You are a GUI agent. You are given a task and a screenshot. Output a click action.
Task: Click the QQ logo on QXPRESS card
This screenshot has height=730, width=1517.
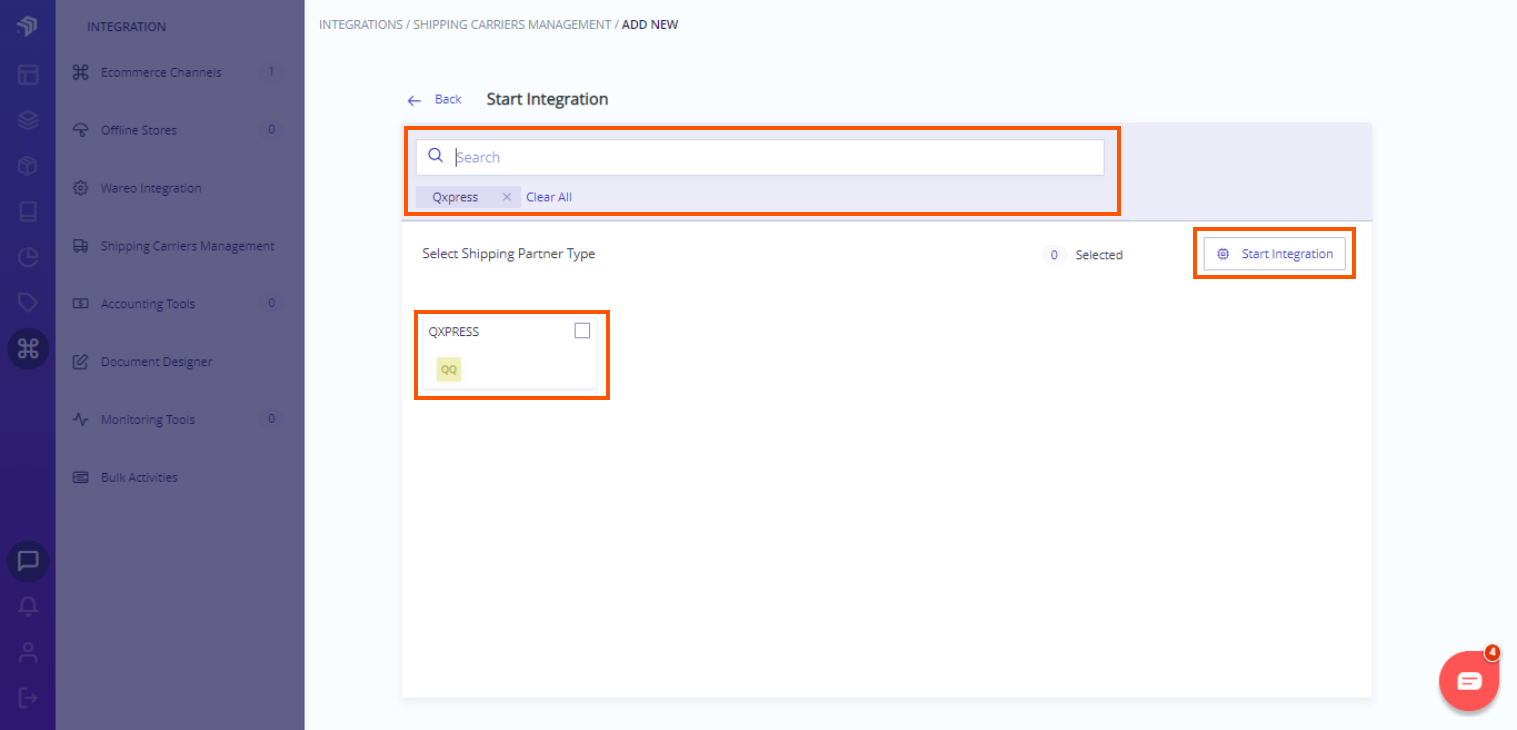click(449, 369)
